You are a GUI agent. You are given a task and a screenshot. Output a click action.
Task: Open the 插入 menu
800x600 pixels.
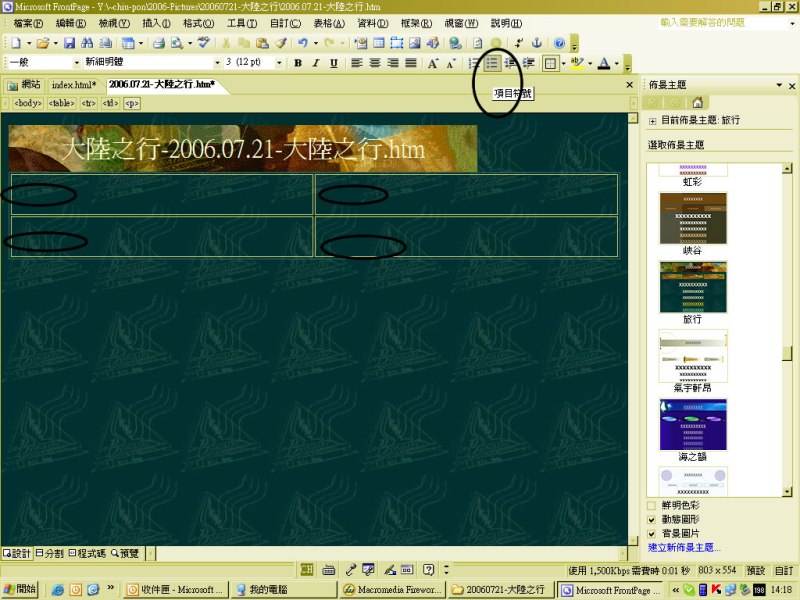click(x=156, y=23)
